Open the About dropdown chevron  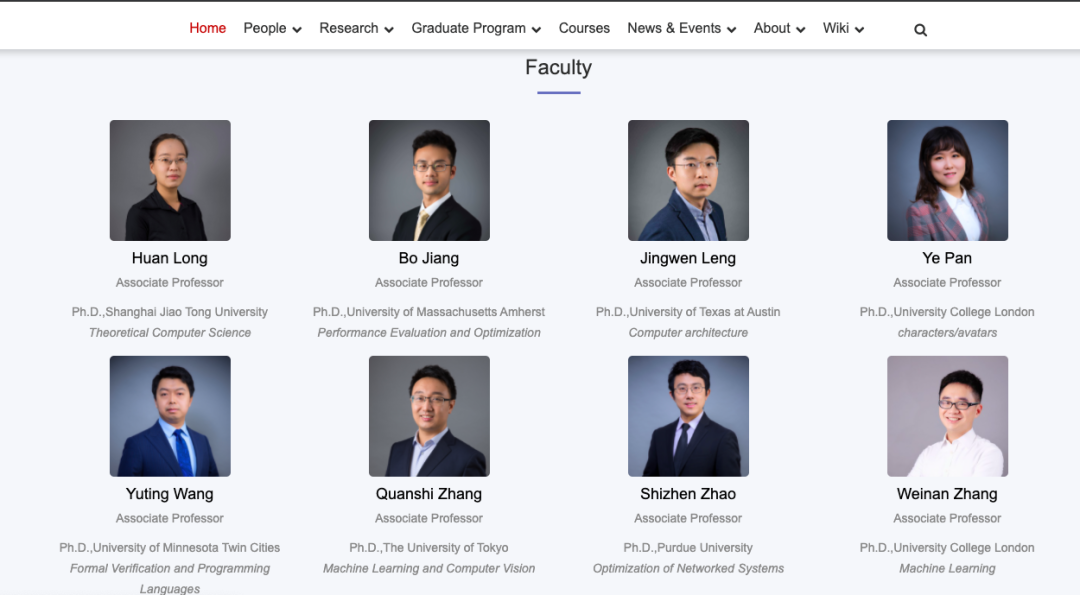pyautogui.click(x=800, y=30)
